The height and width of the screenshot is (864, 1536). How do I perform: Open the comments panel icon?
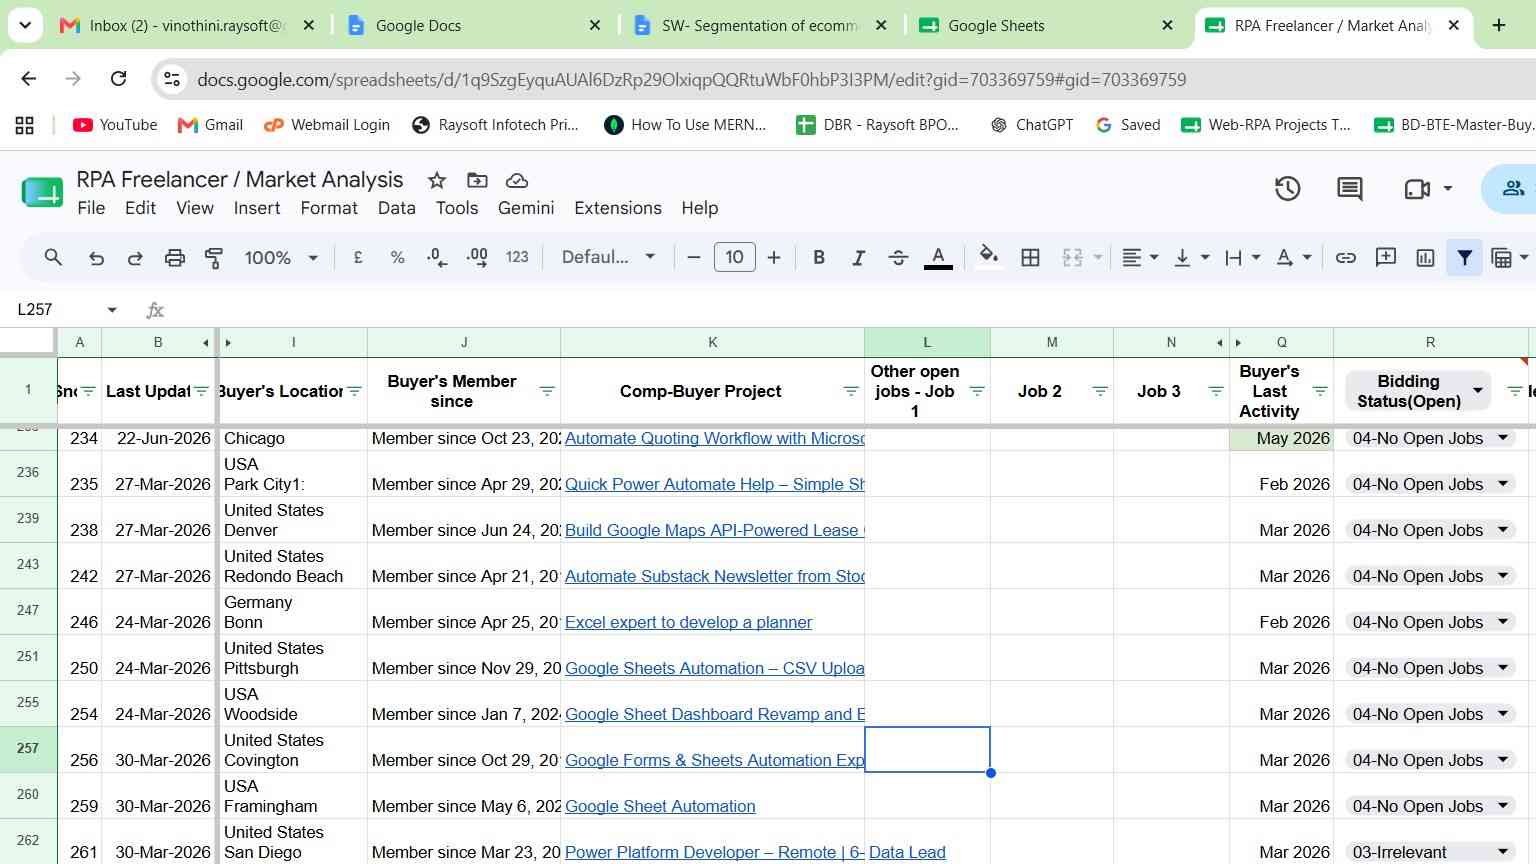[1349, 188]
